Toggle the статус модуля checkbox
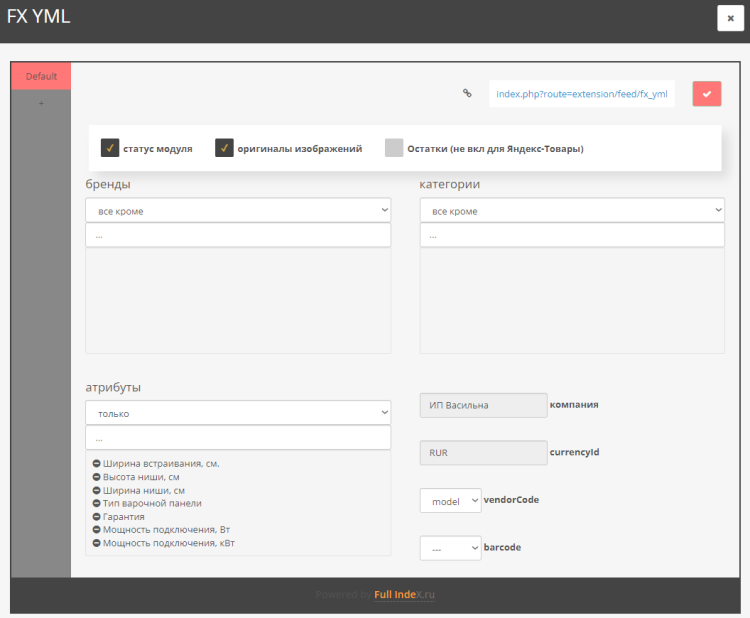The image size is (750, 618). click(110, 148)
